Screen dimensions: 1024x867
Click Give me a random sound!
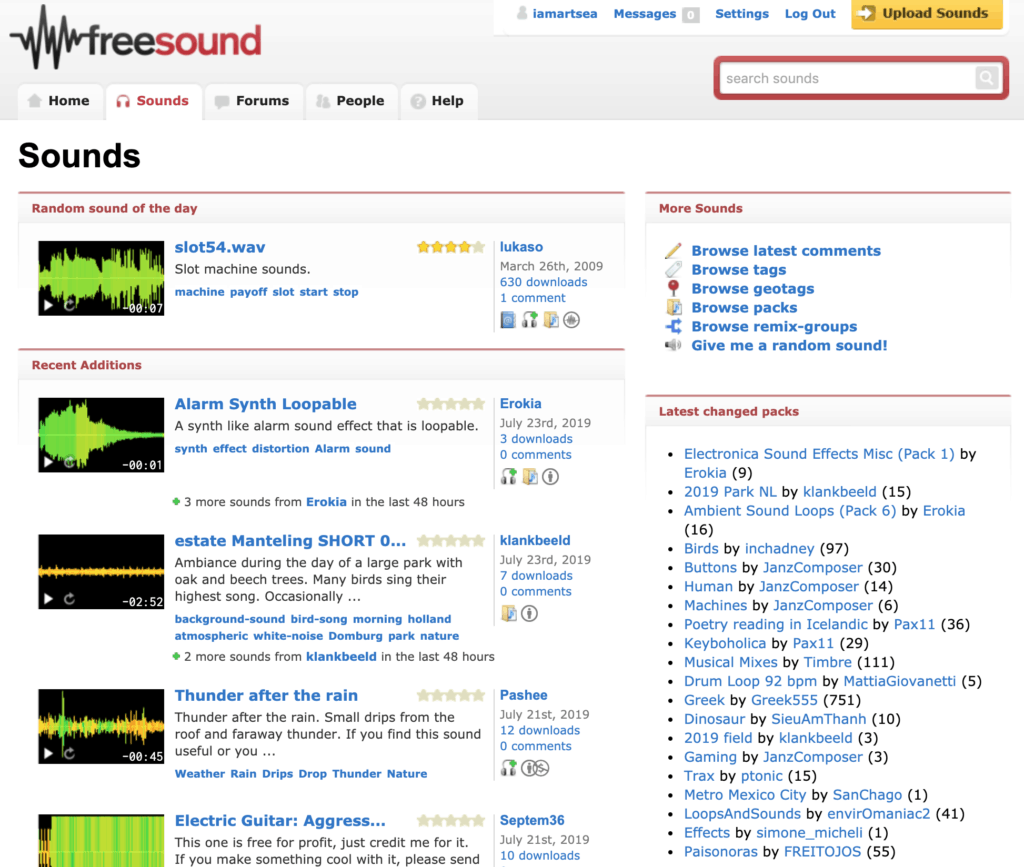coord(789,345)
